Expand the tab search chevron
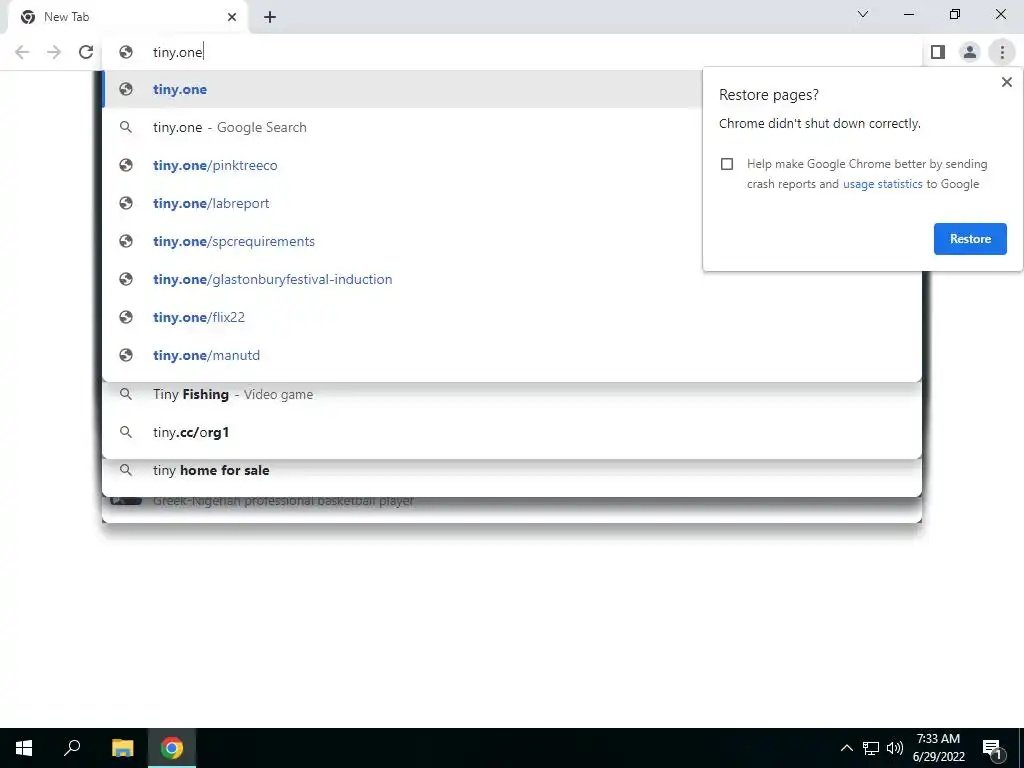The width and height of the screenshot is (1024, 768). (x=863, y=14)
